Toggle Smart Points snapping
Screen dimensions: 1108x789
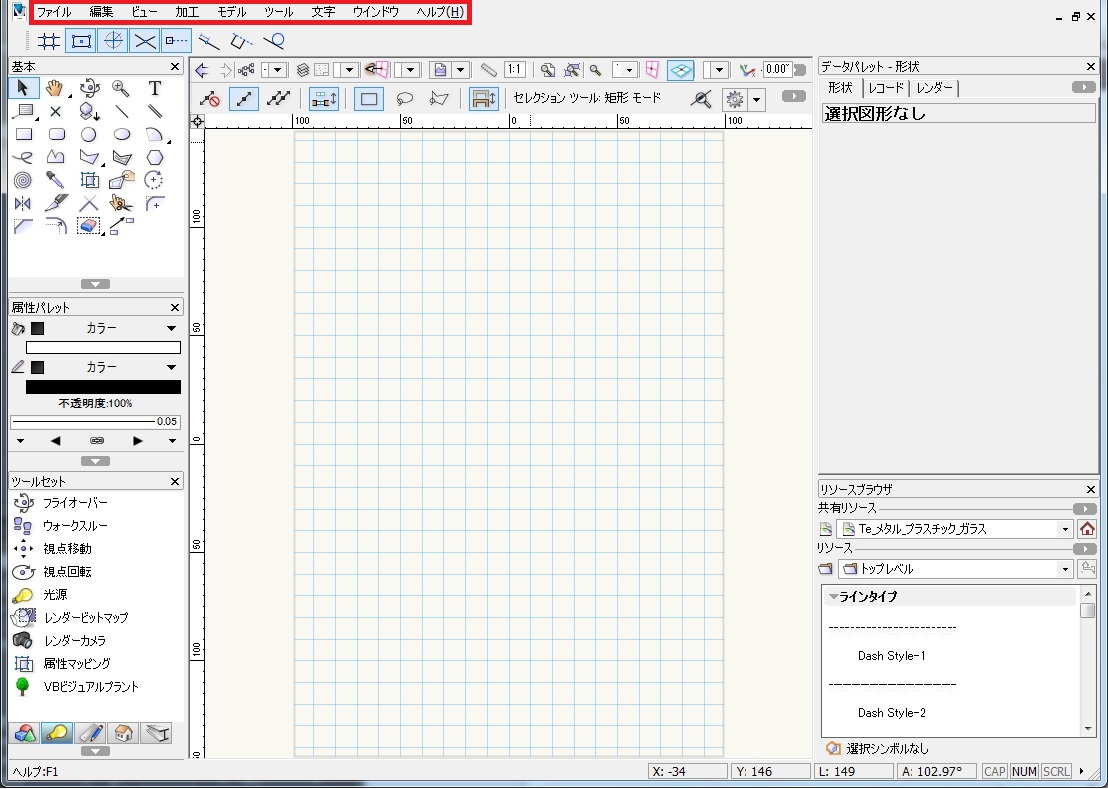[x=177, y=41]
